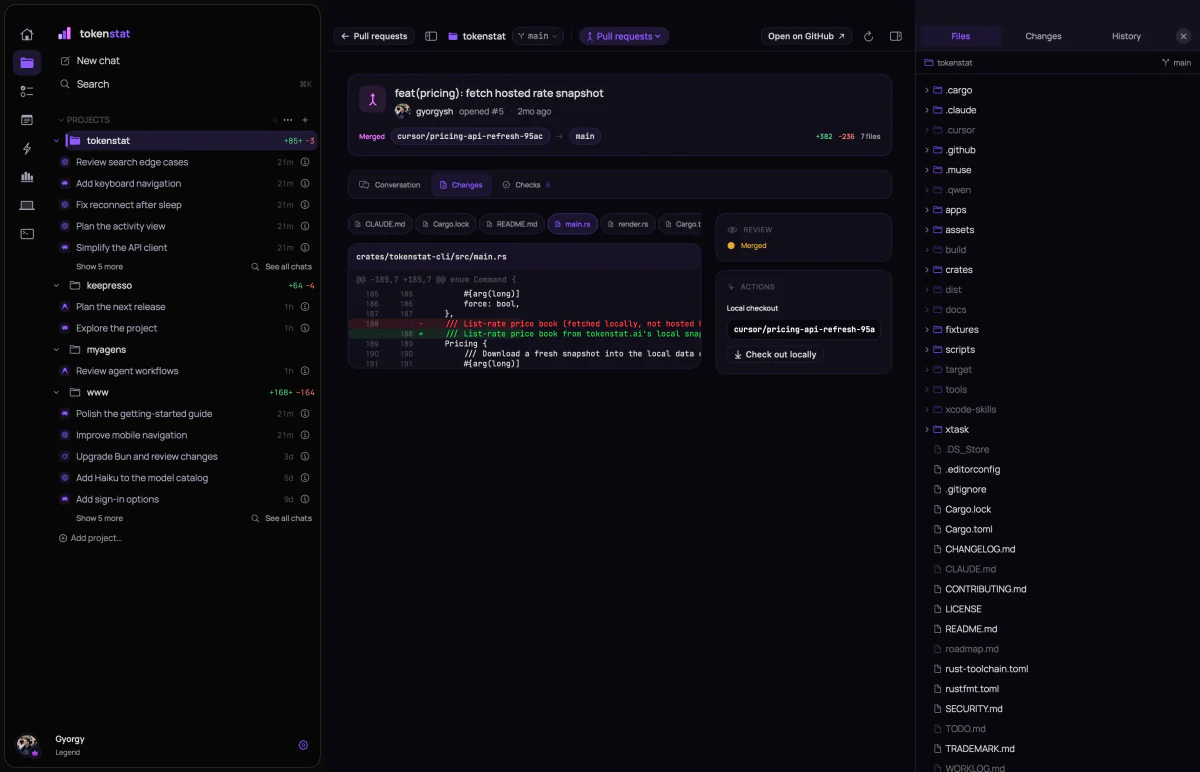Open the laptop devices rail icon

[x=27, y=206]
